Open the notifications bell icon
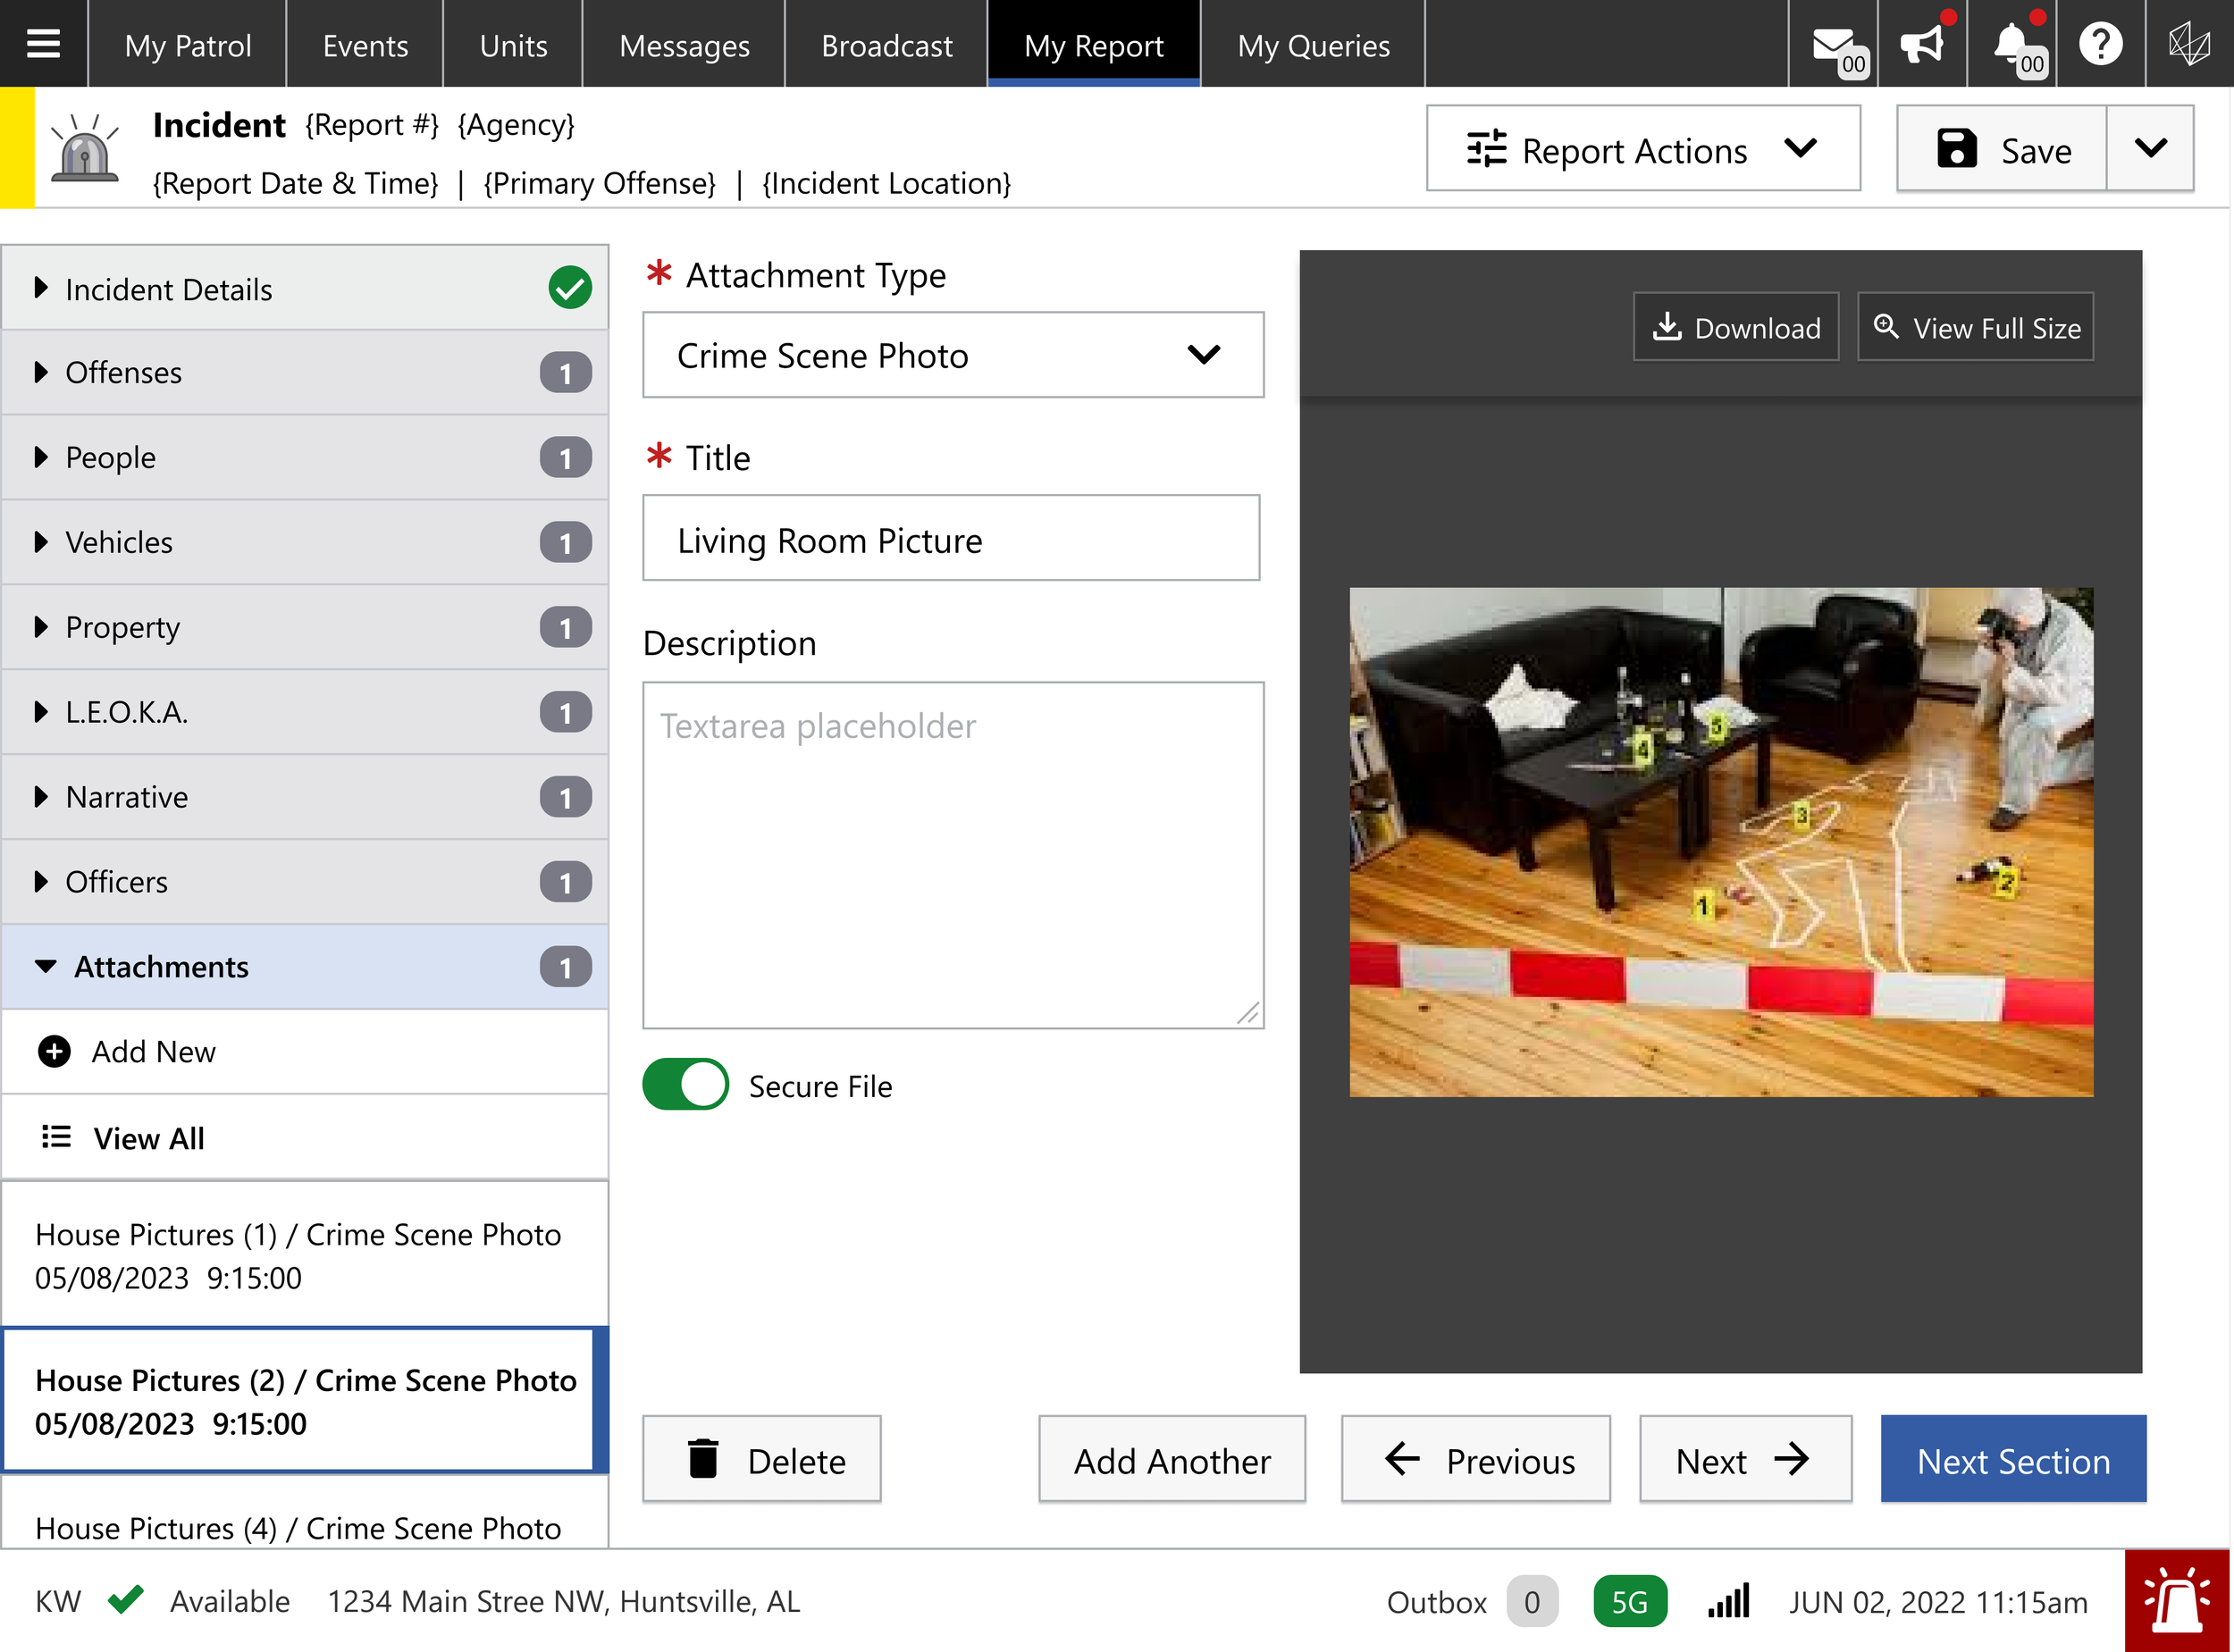The image size is (2234, 1652). [x=2012, y=46]
